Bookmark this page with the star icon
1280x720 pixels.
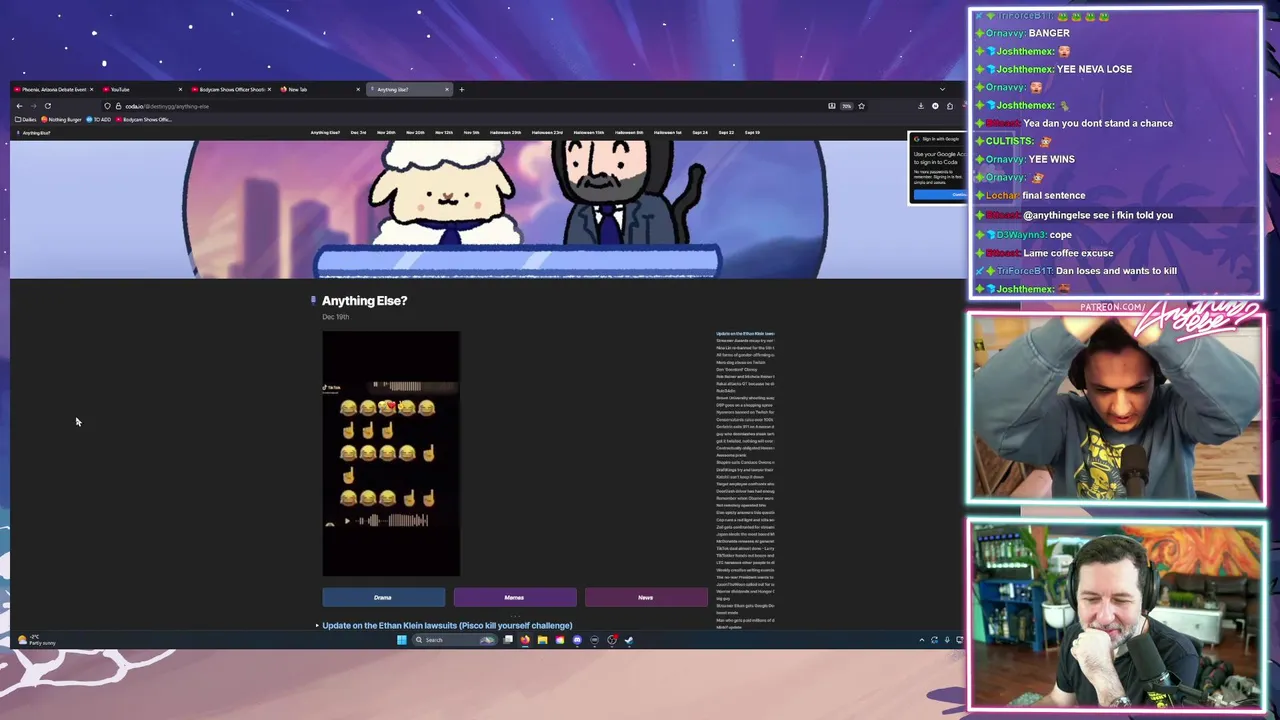[861, 106]
